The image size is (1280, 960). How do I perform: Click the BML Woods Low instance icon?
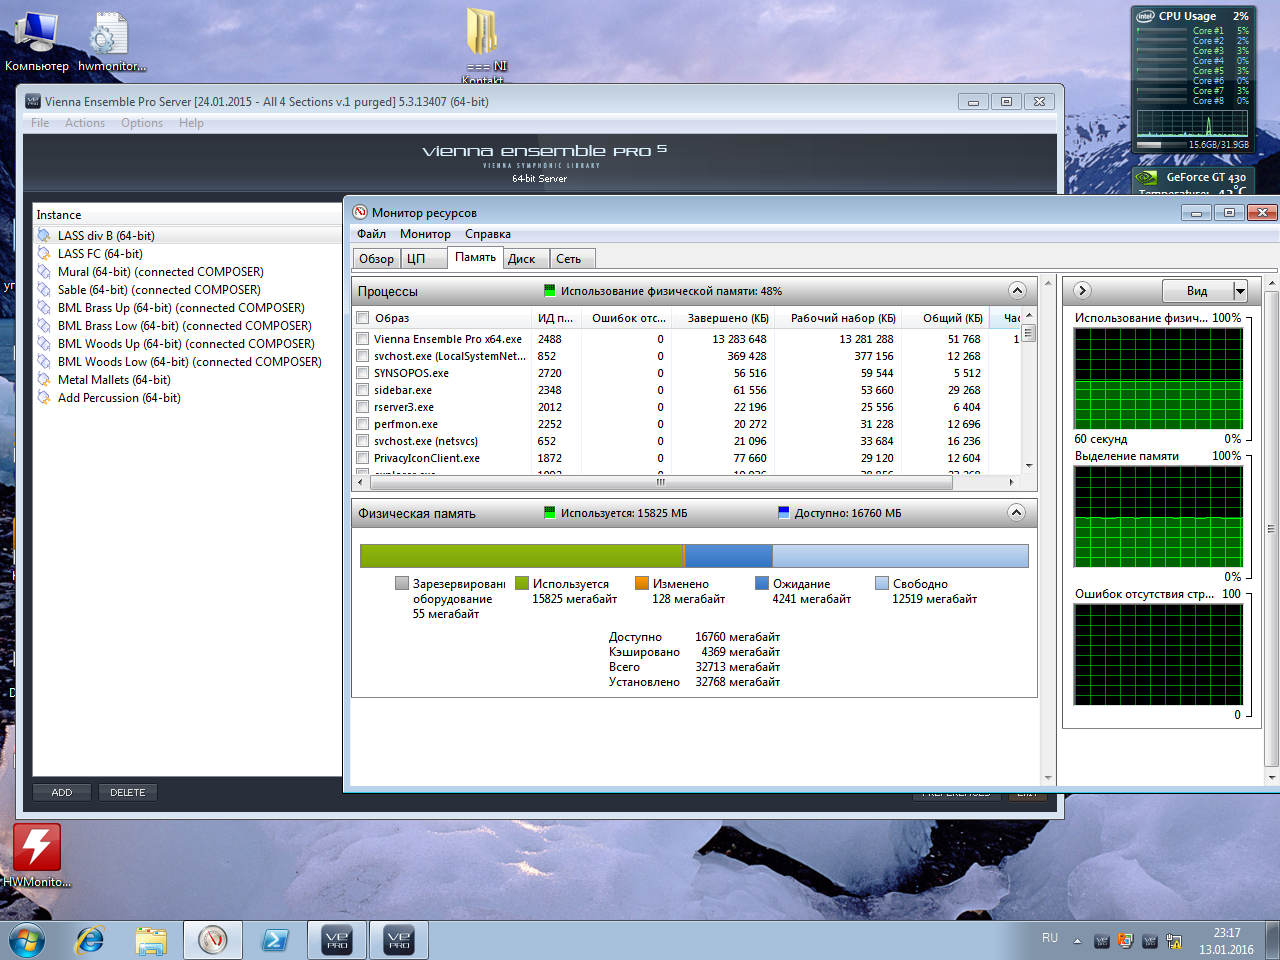(44, 362)
